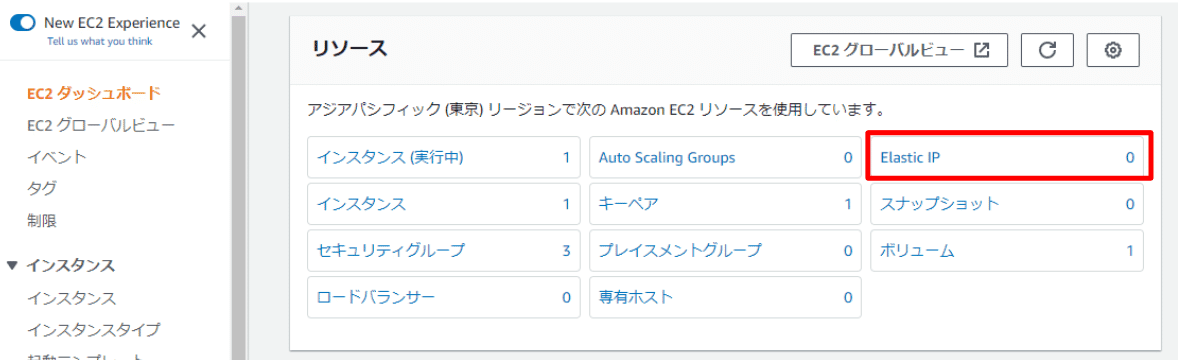Toggle the New EC2 Experience switch

tap(23, 23)
